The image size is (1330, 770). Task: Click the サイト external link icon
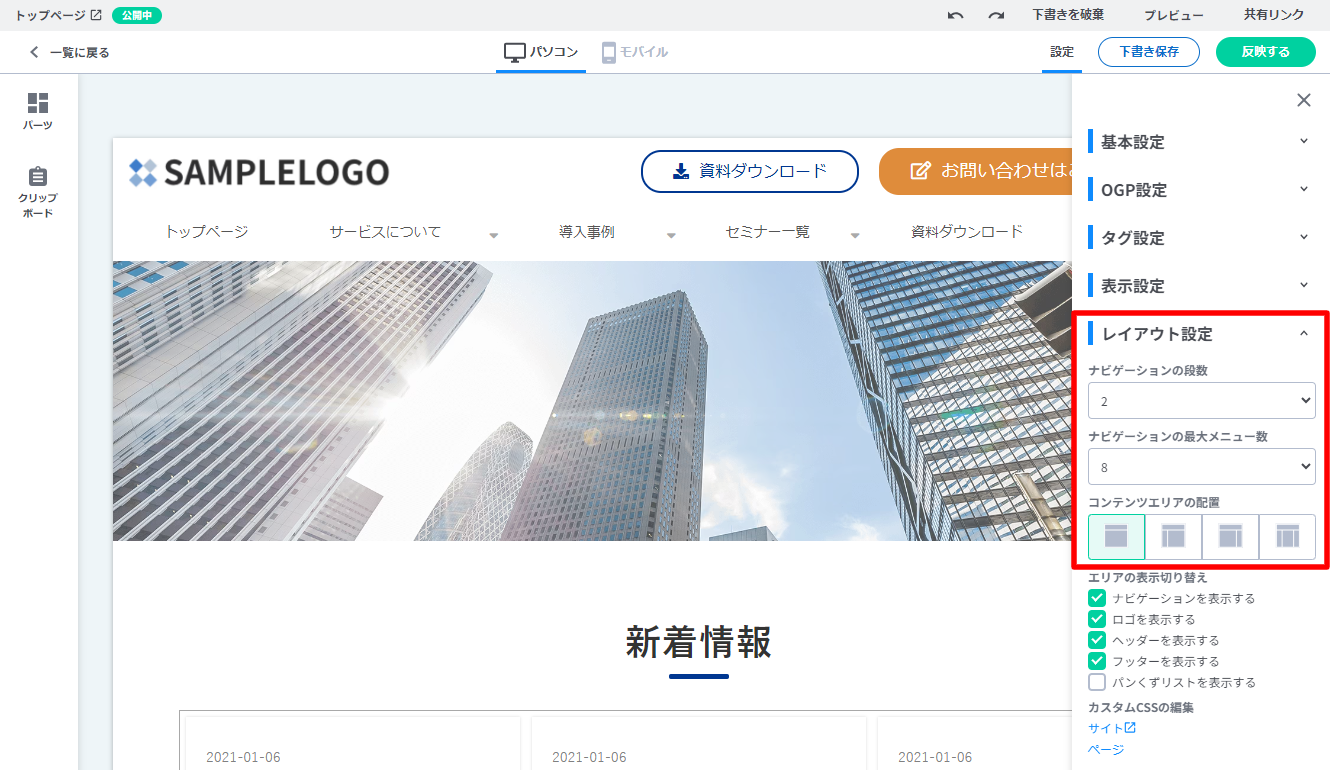1130,728
